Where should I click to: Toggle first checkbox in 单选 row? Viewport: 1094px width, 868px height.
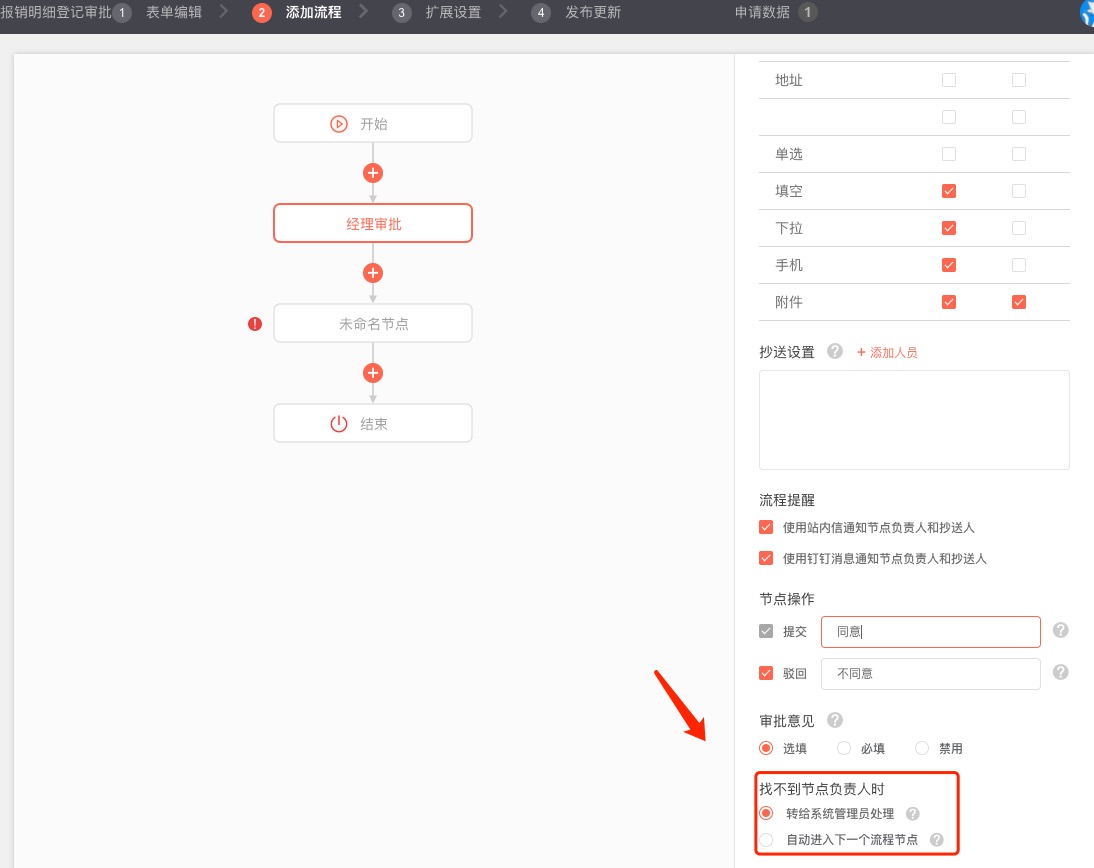coord(949,154)
